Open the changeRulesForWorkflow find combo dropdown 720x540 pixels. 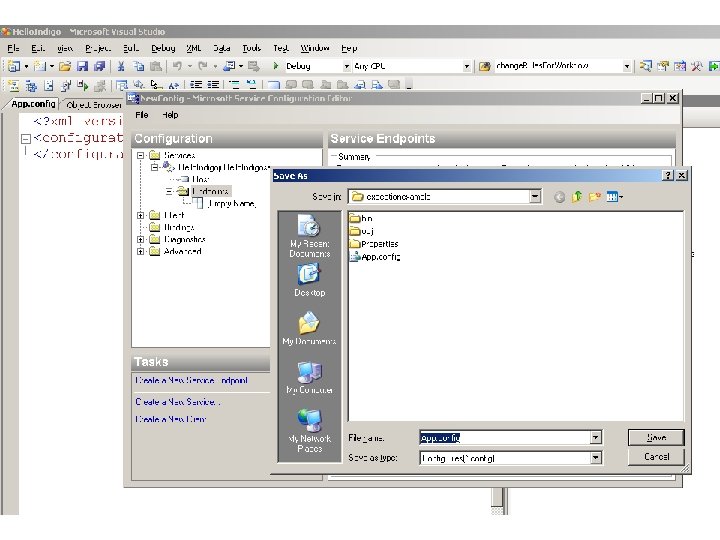tap(627, 67)
